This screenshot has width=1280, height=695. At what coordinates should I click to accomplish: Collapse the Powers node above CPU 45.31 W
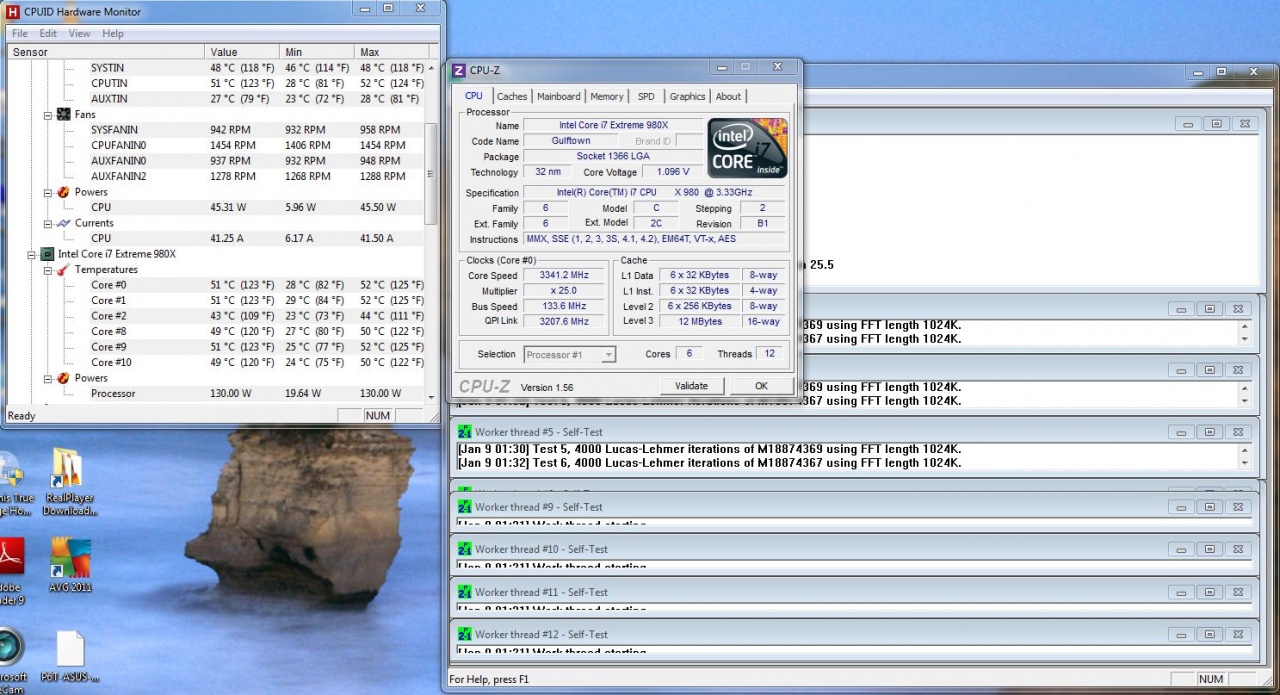tap(47, 192)
